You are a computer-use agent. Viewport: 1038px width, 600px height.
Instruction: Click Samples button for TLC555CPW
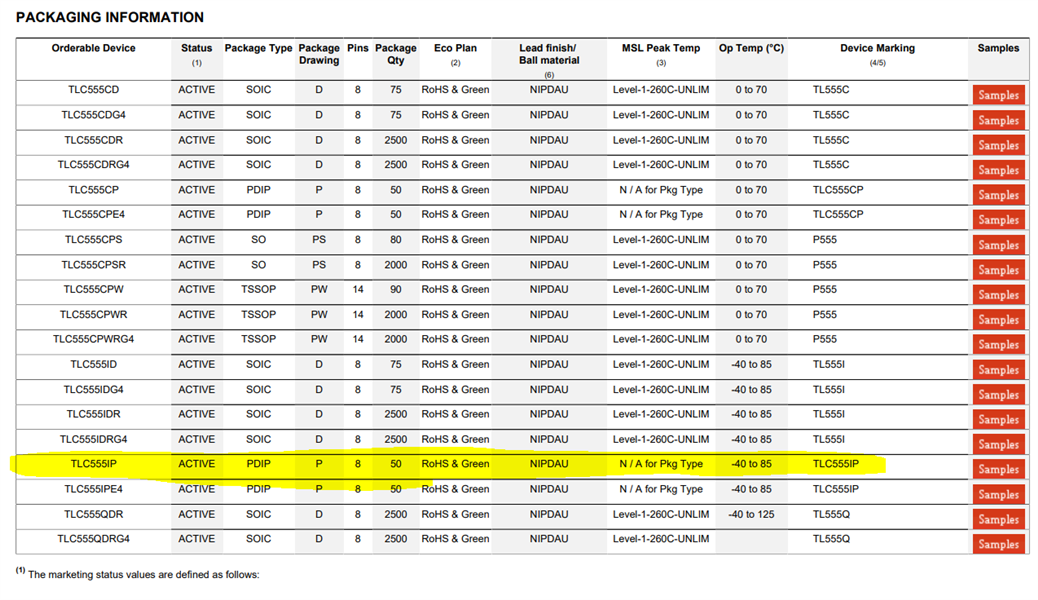(998, 295)
